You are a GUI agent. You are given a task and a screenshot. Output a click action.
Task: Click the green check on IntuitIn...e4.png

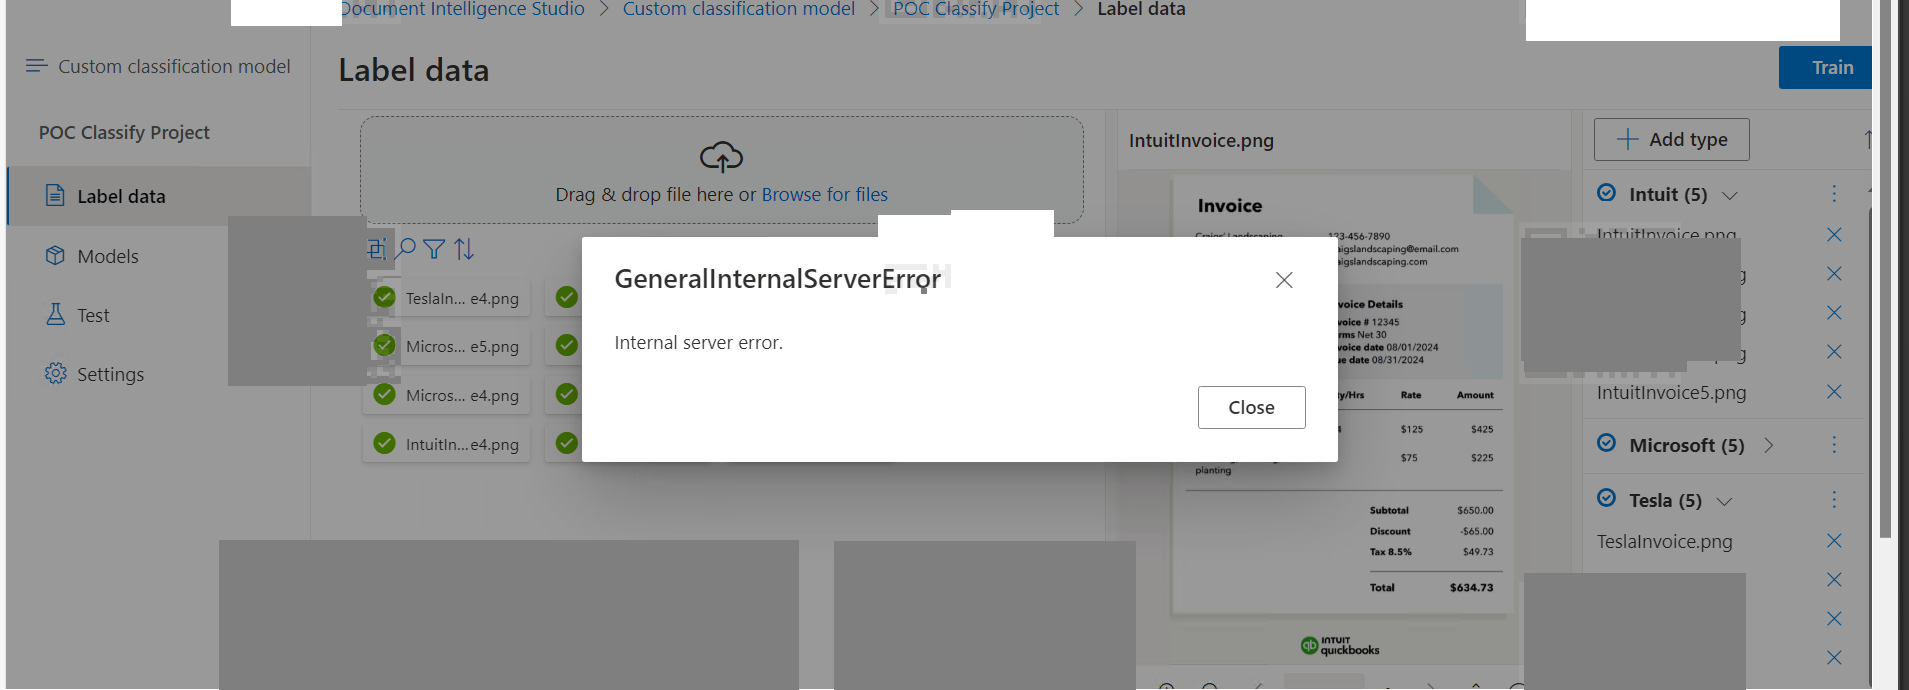(384, 443)
